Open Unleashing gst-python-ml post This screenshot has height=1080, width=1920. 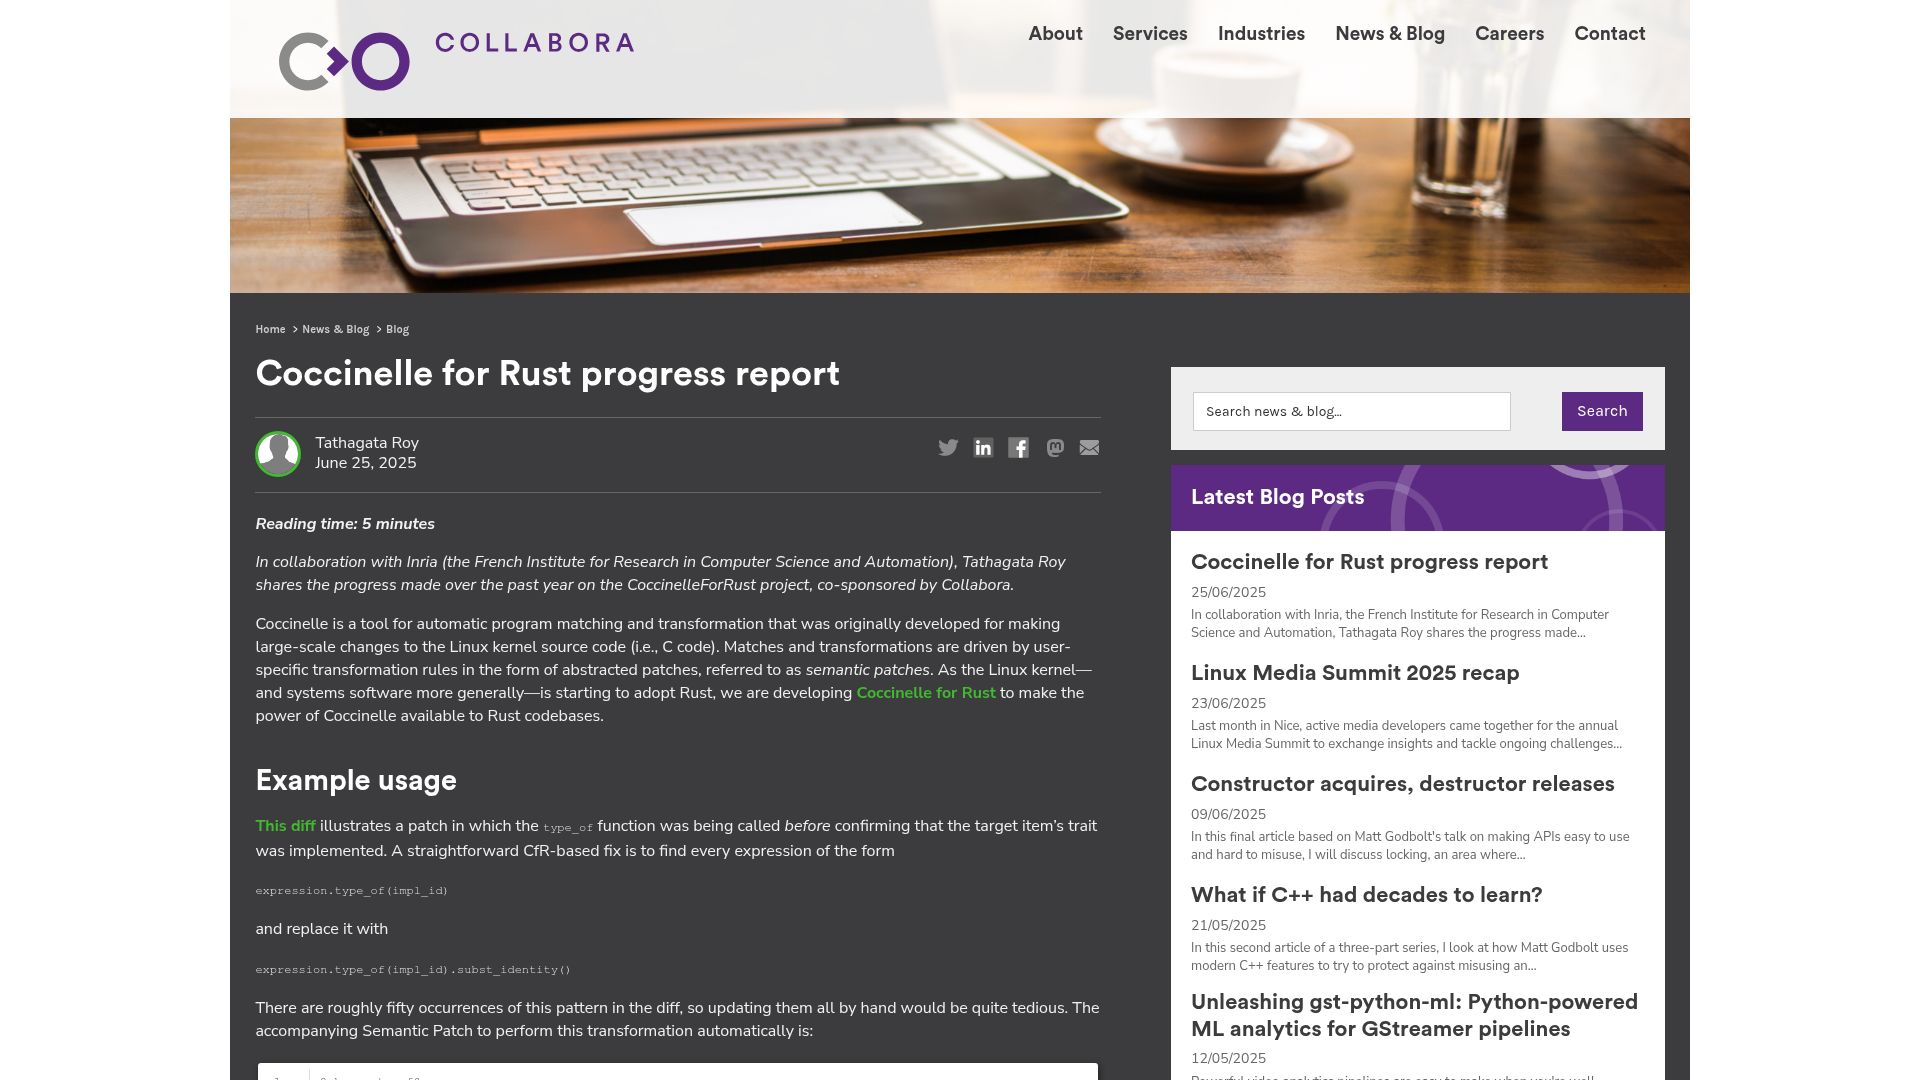[1414, 1015]
